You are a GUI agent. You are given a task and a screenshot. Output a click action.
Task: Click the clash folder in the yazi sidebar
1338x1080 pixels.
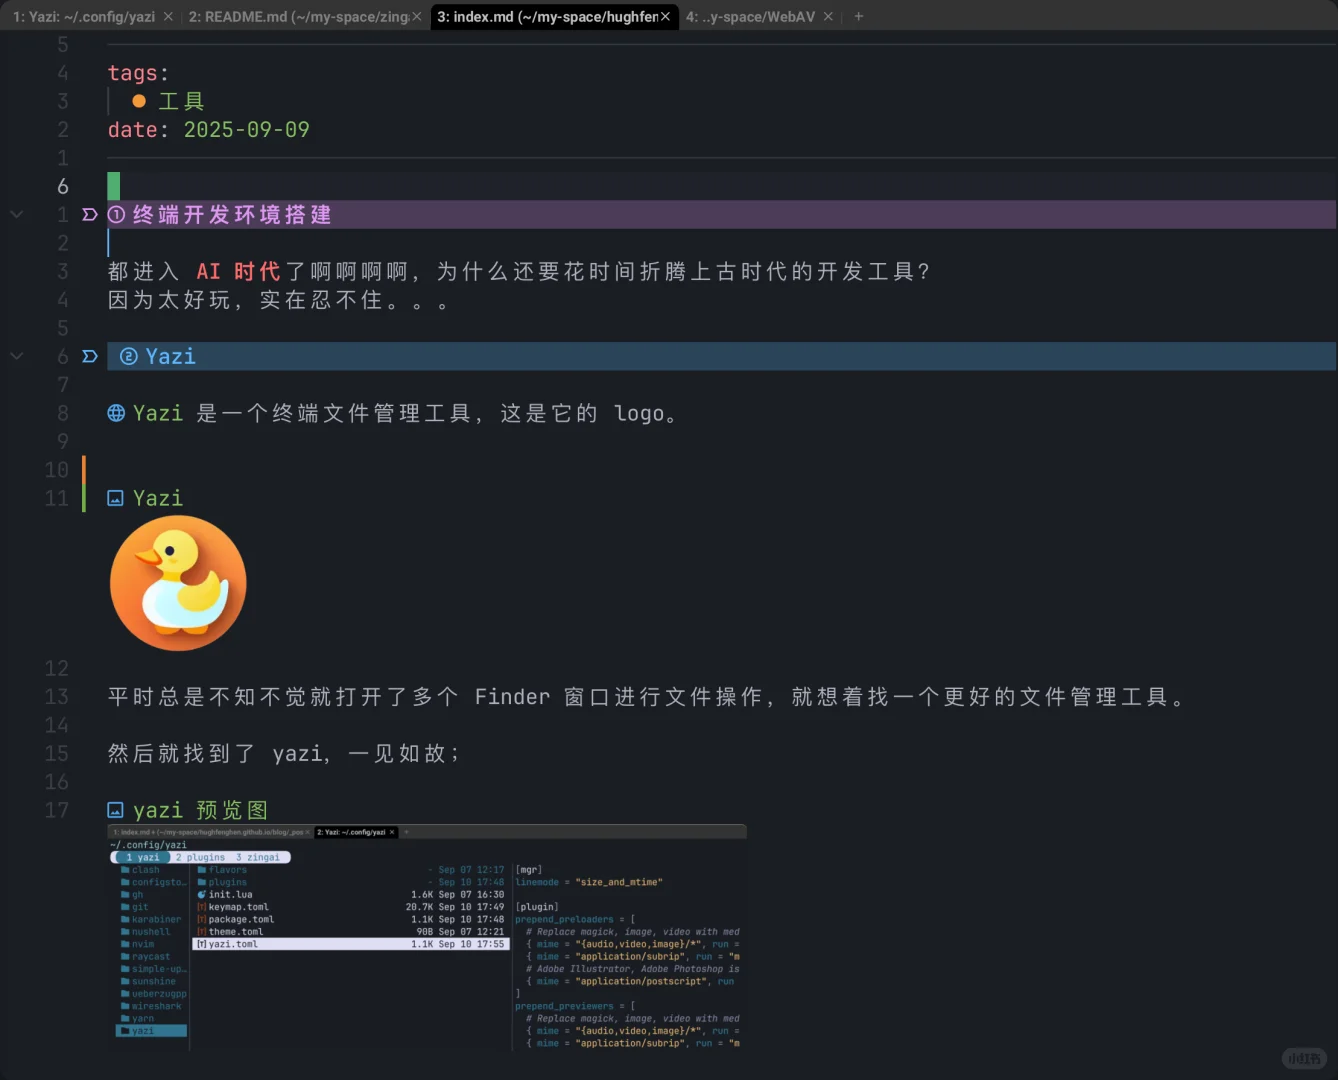147,869
